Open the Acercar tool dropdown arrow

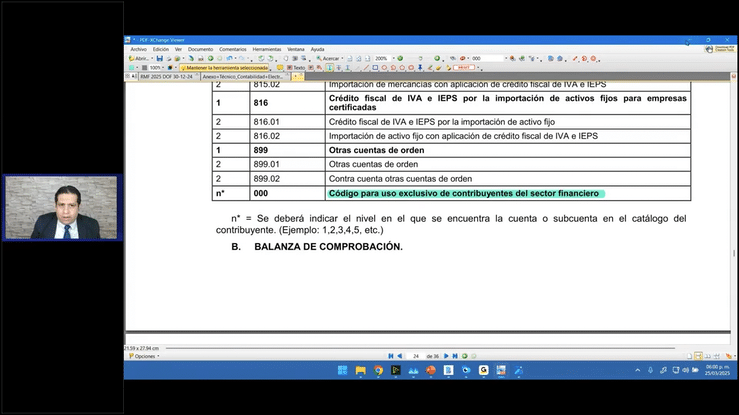point(343,58)
